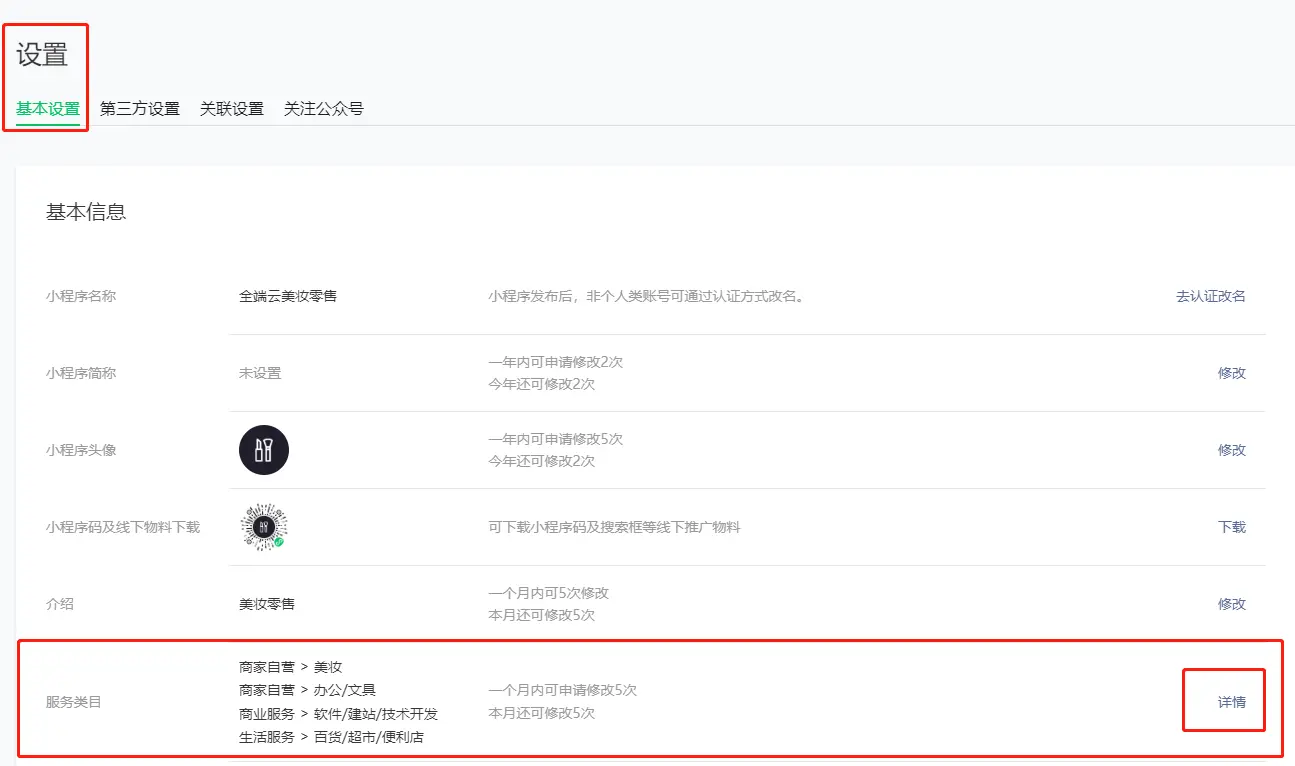This screenshot has height=766, width=1295.
Task: Download the mini program code via 下载
Action: (1231, 527)
